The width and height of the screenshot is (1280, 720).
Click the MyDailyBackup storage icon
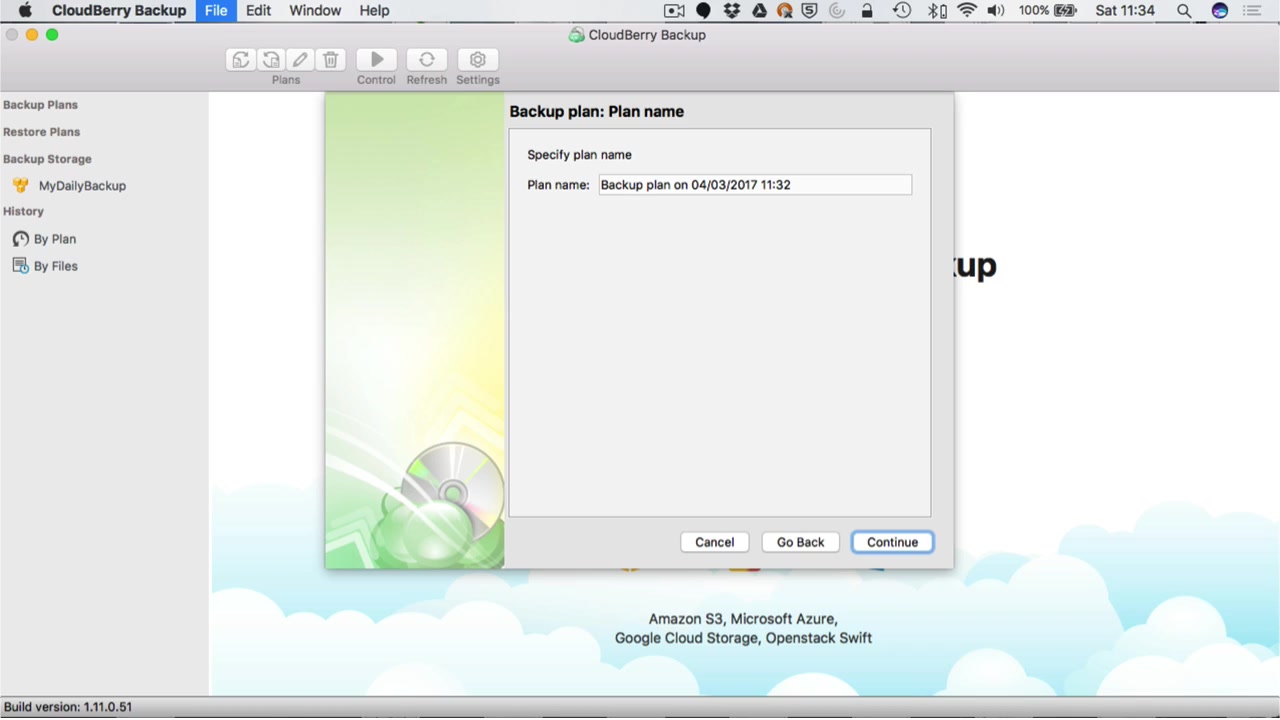(x=21, y=186)
